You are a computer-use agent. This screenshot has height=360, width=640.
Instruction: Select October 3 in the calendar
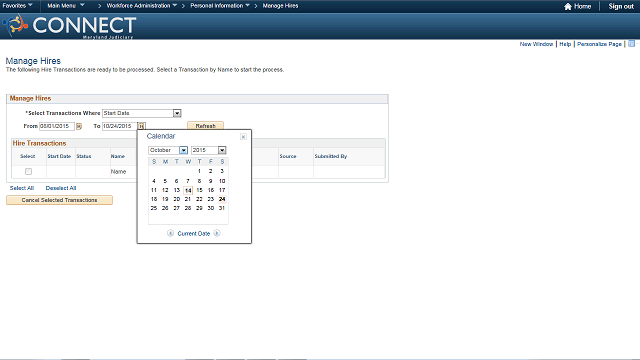pos(222,171)
